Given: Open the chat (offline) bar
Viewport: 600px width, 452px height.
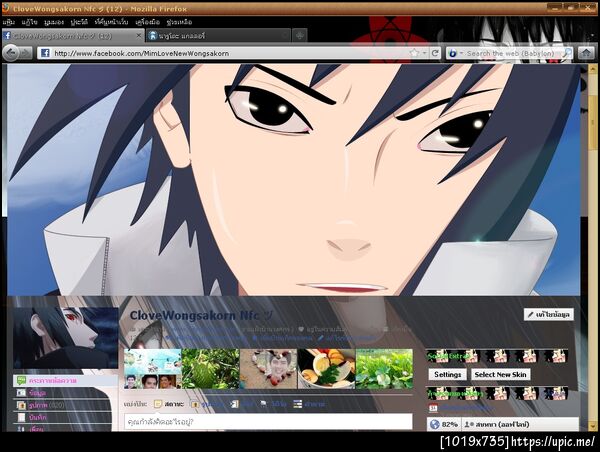Looking at the screenshot, I should (x=520, y=424).
